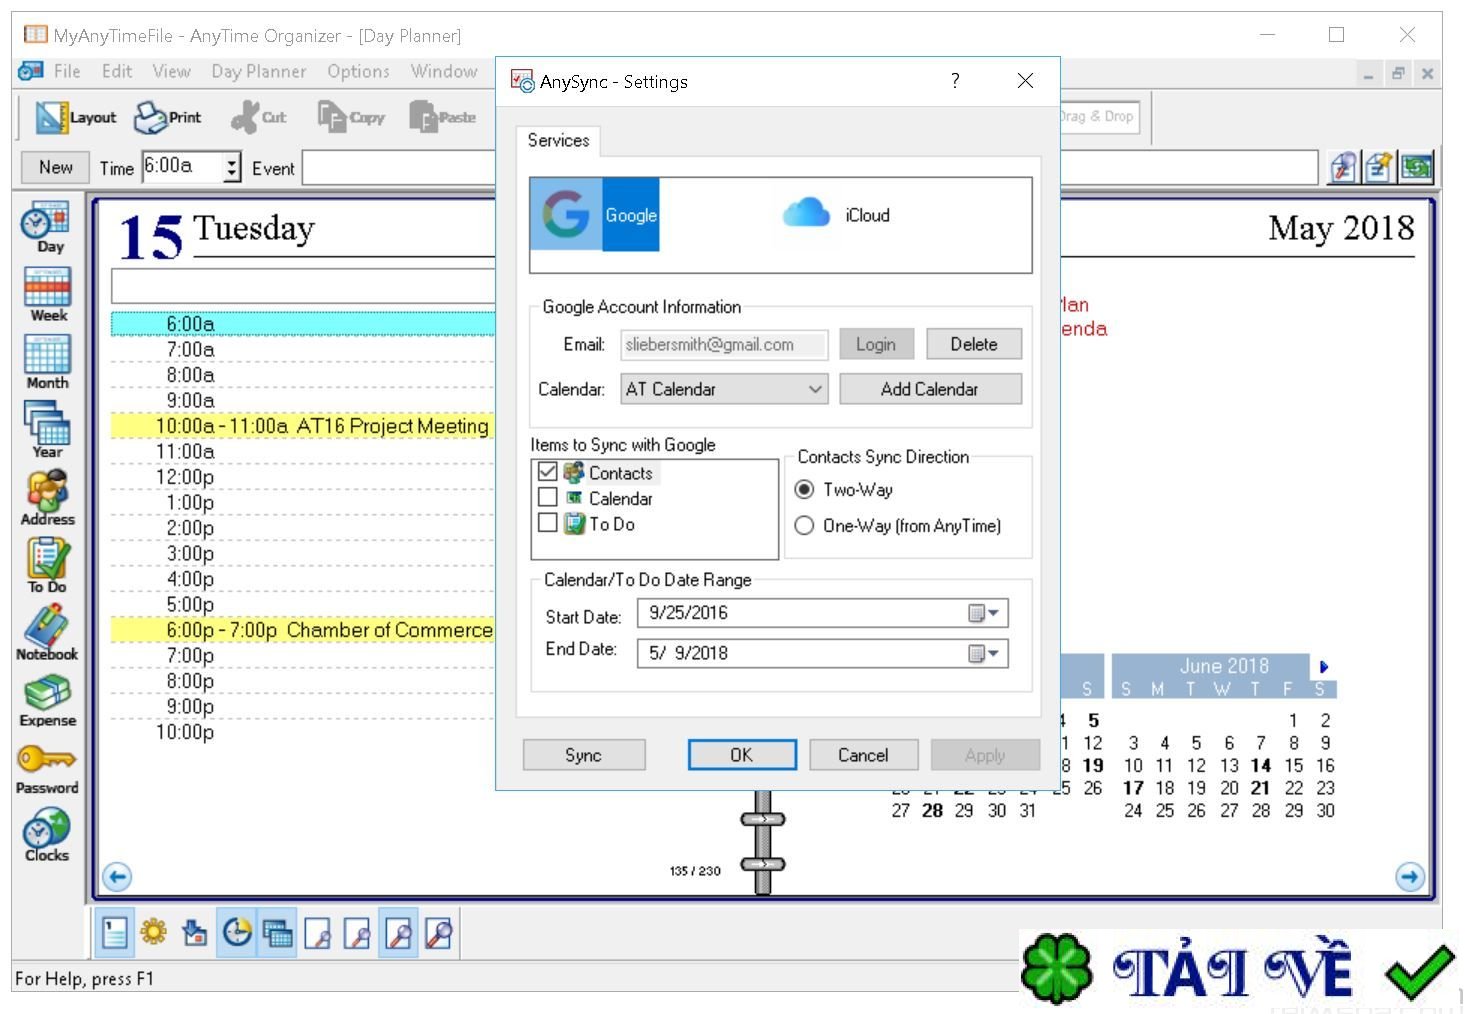
Task: Click into the Time input field
Action: click(183, 167)
